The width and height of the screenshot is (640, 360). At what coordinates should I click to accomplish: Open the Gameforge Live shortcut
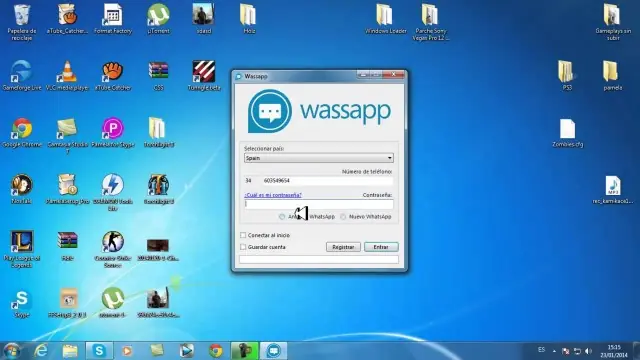click(x=22, y=75)
